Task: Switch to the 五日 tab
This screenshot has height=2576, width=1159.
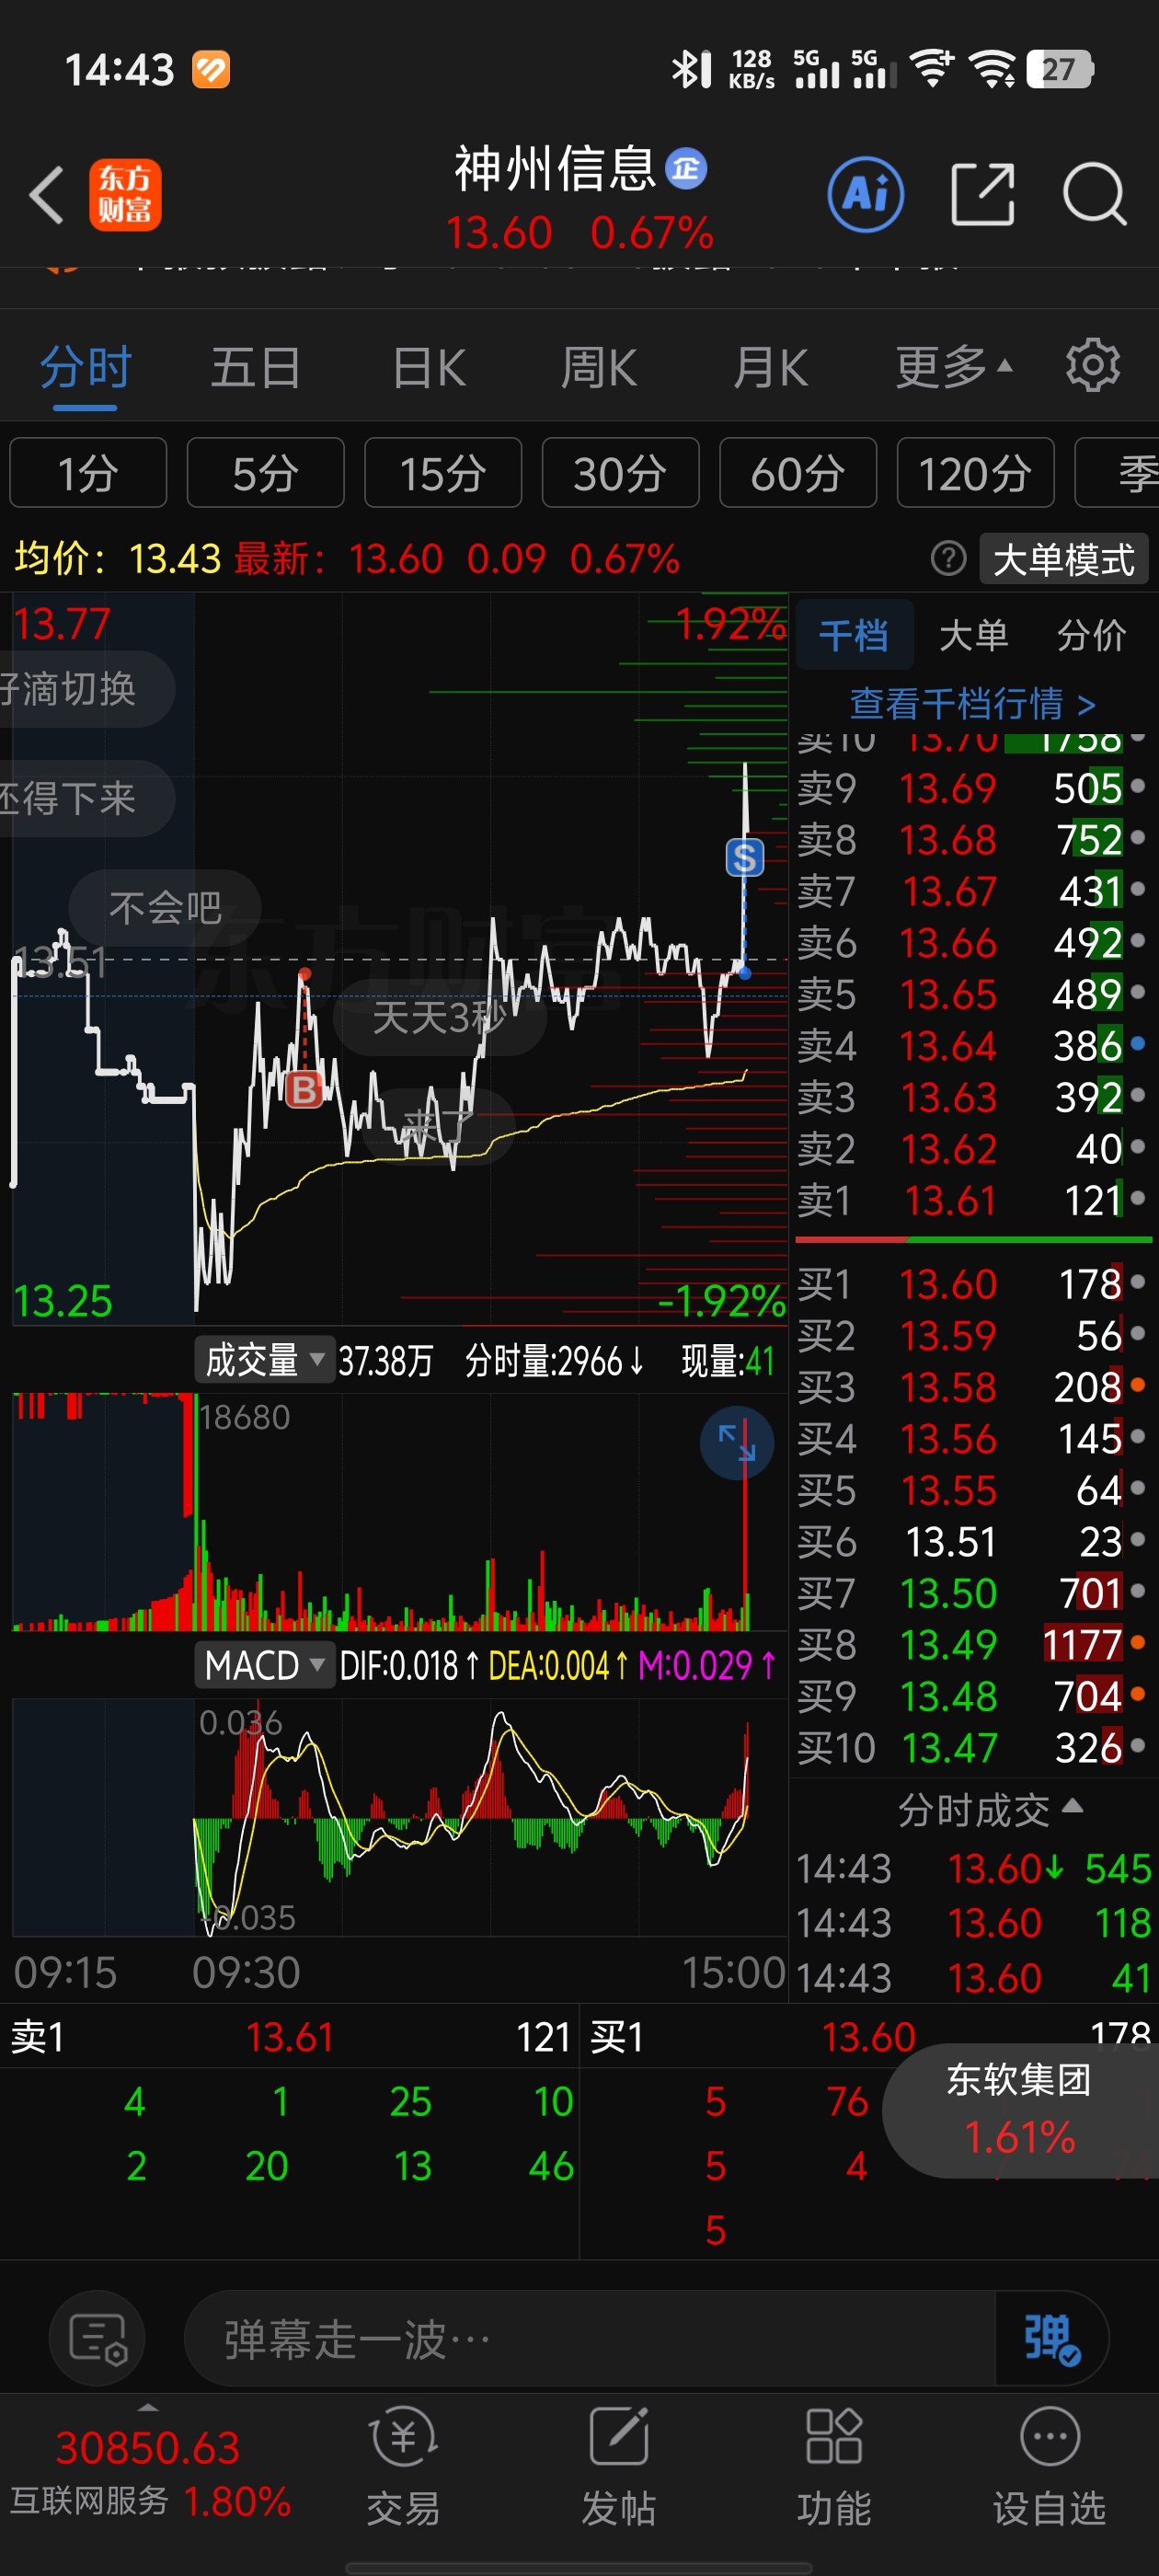Action: (256, 366)
